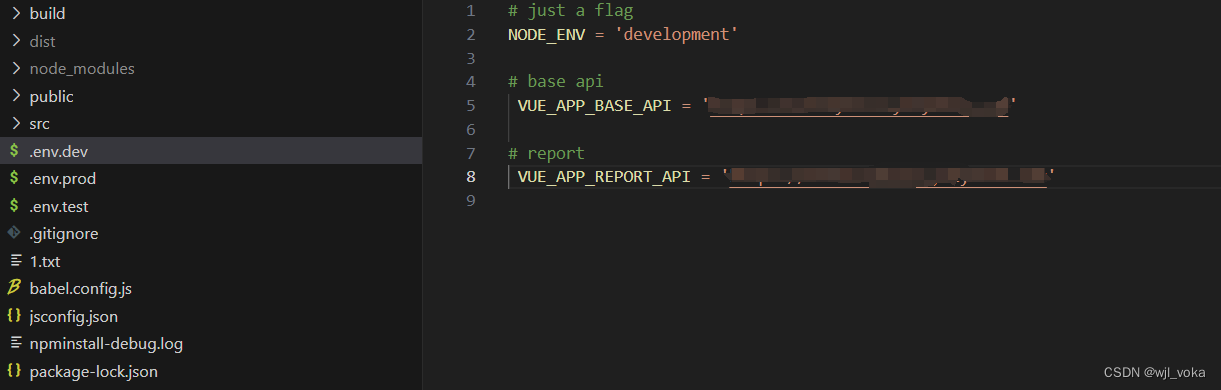The image size is (1221, 390).
Task: Click line number 1 in the gutter
Action: (x=471, y=11)
